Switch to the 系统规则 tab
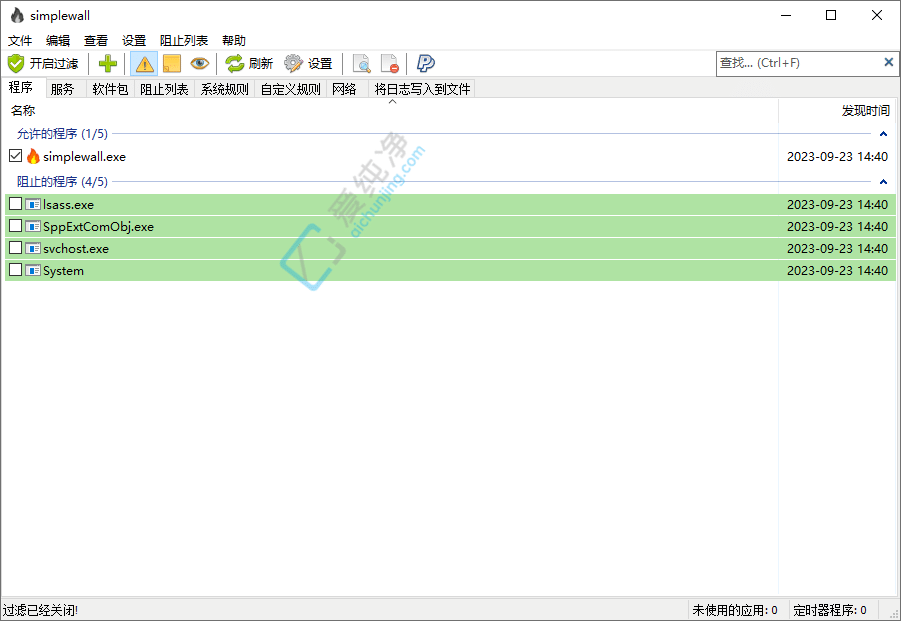The width and height of the screenshot is (901, 621). [225, 89]
